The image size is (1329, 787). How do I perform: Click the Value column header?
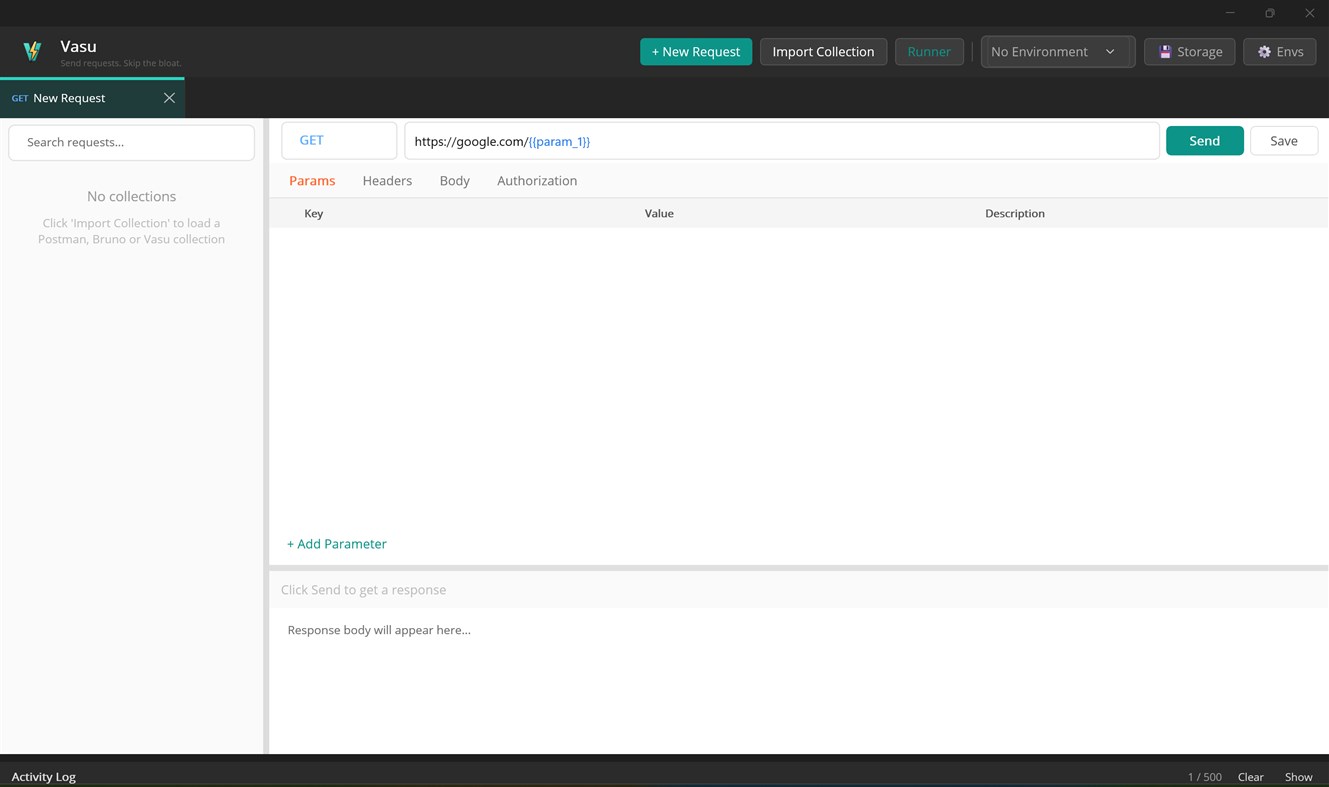coord(659,213)
